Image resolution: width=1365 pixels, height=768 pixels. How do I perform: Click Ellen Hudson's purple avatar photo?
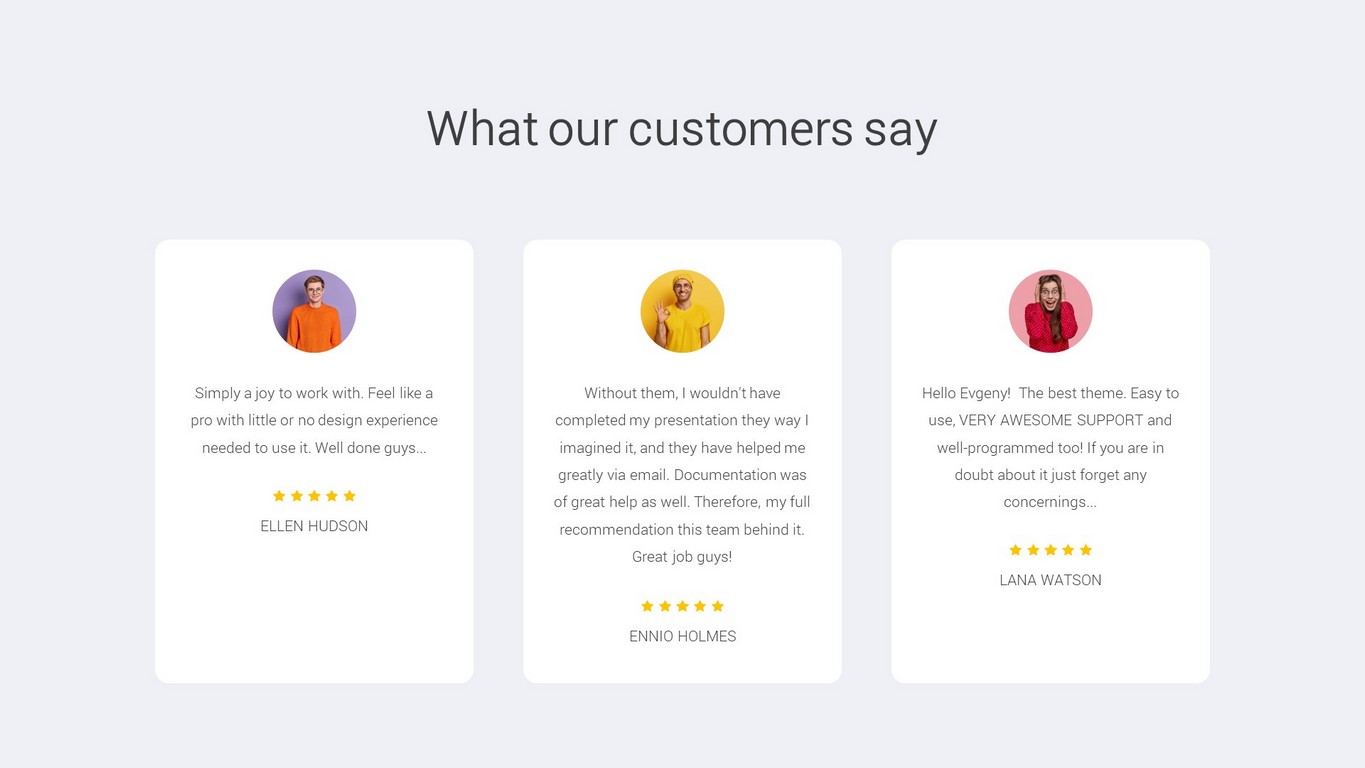coord(314,311)
